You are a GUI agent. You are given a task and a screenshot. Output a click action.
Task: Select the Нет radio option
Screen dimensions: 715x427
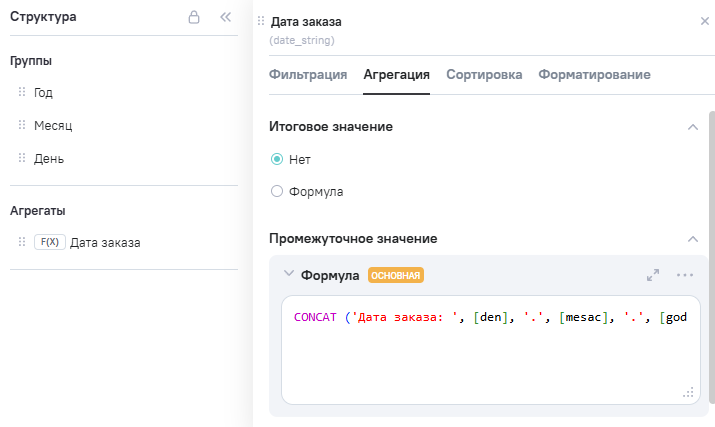(277, 159)
